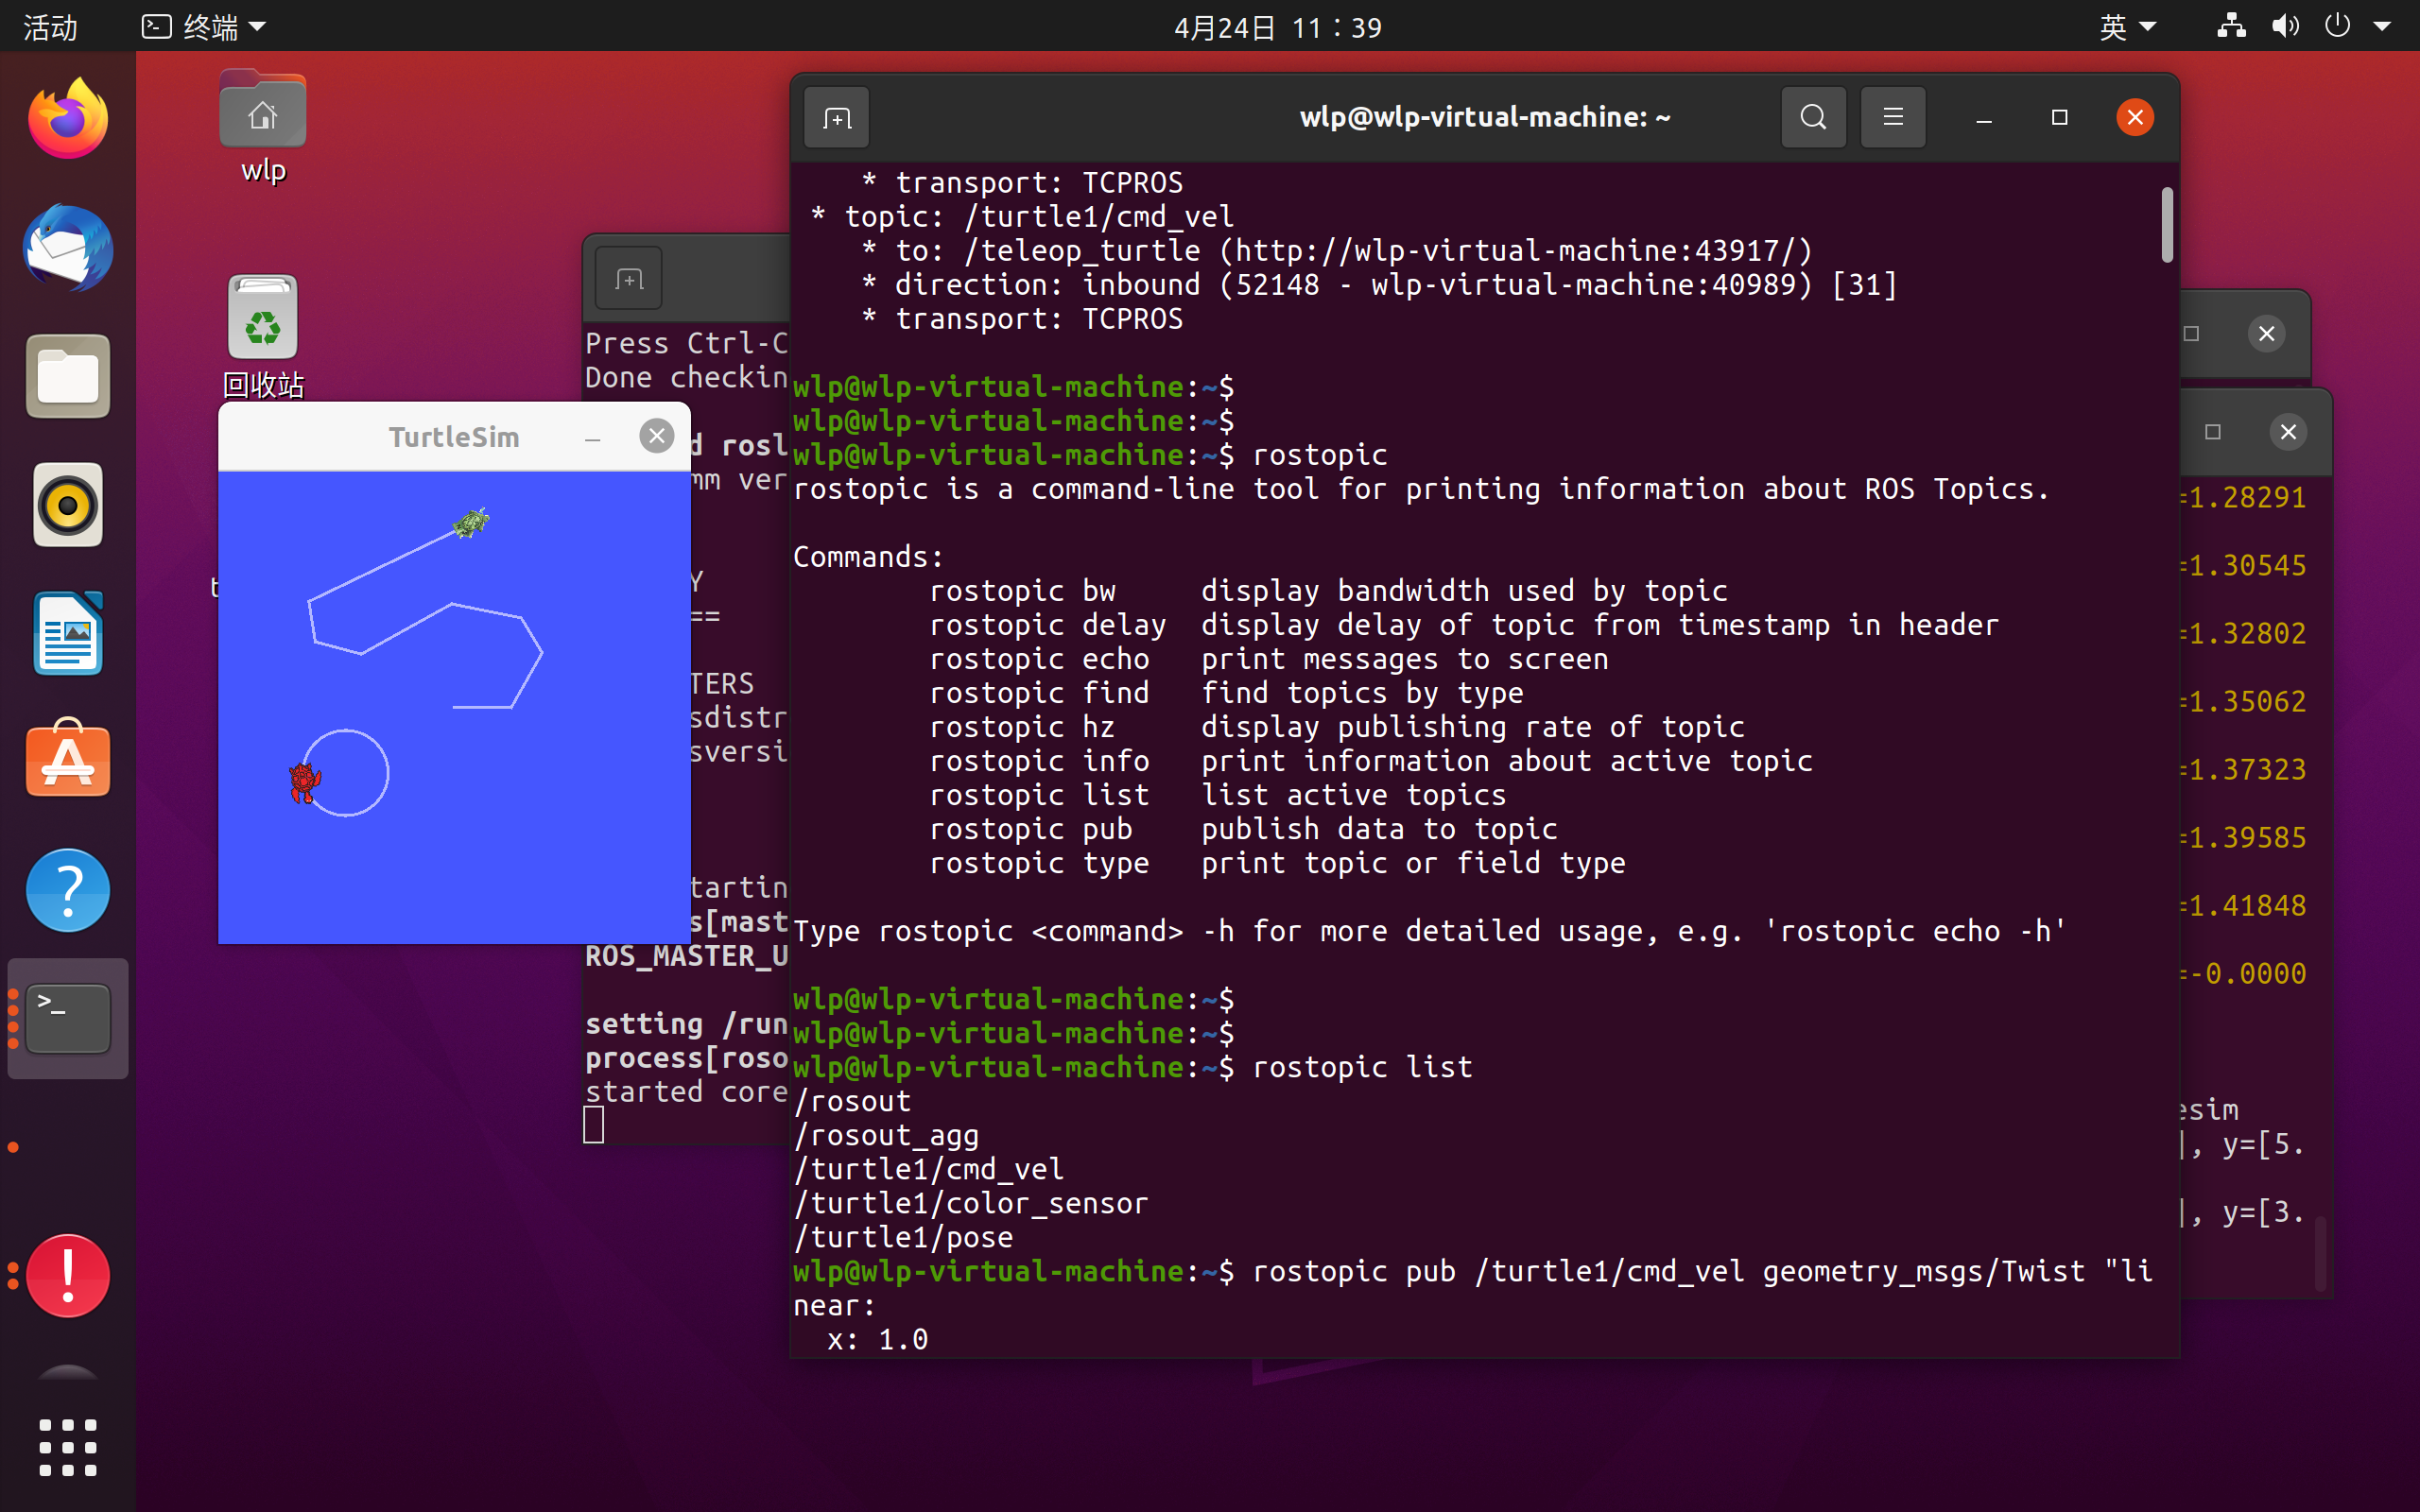Open LibreOffice Writer from dock
Viewport: 2420px width, 1512px height.
pyautogui.click(x=68, y=634)
